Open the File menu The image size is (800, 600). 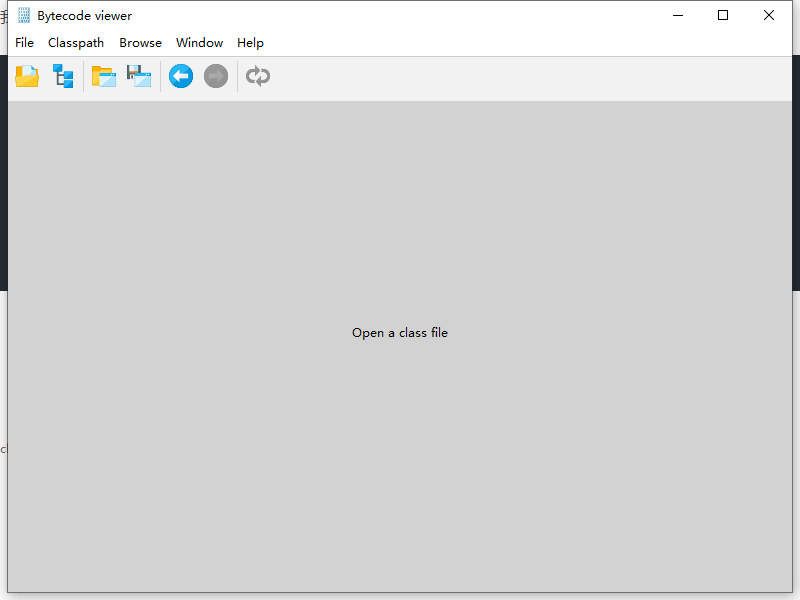24,43
